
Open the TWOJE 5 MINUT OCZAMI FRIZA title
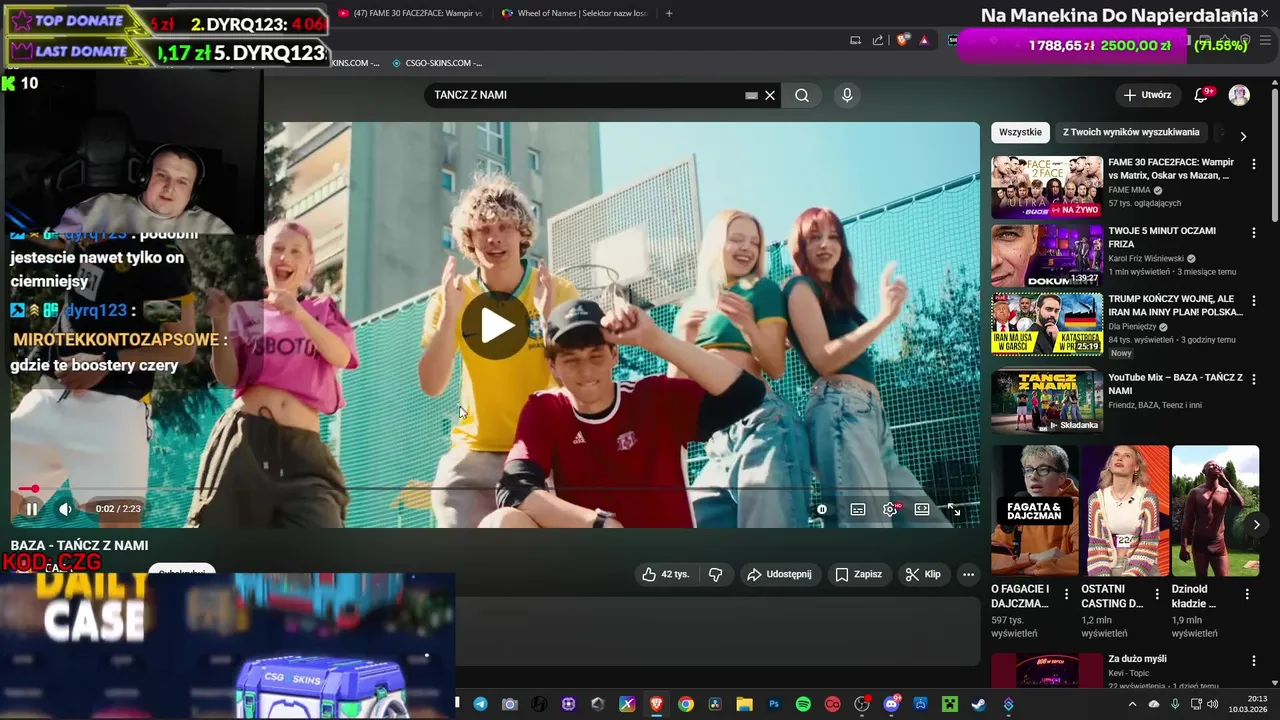pyautogui.click(x=1162, y=237)
